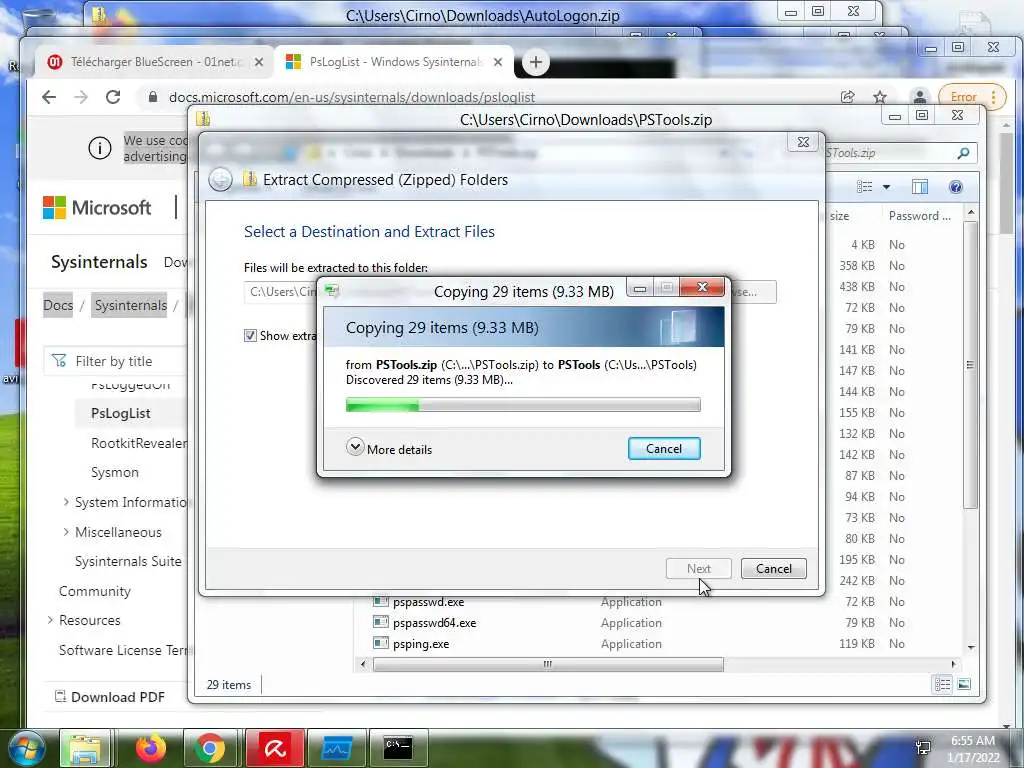Launch Firefox from taskbar
Screen dimensions: 1024x768
[150, 748]
